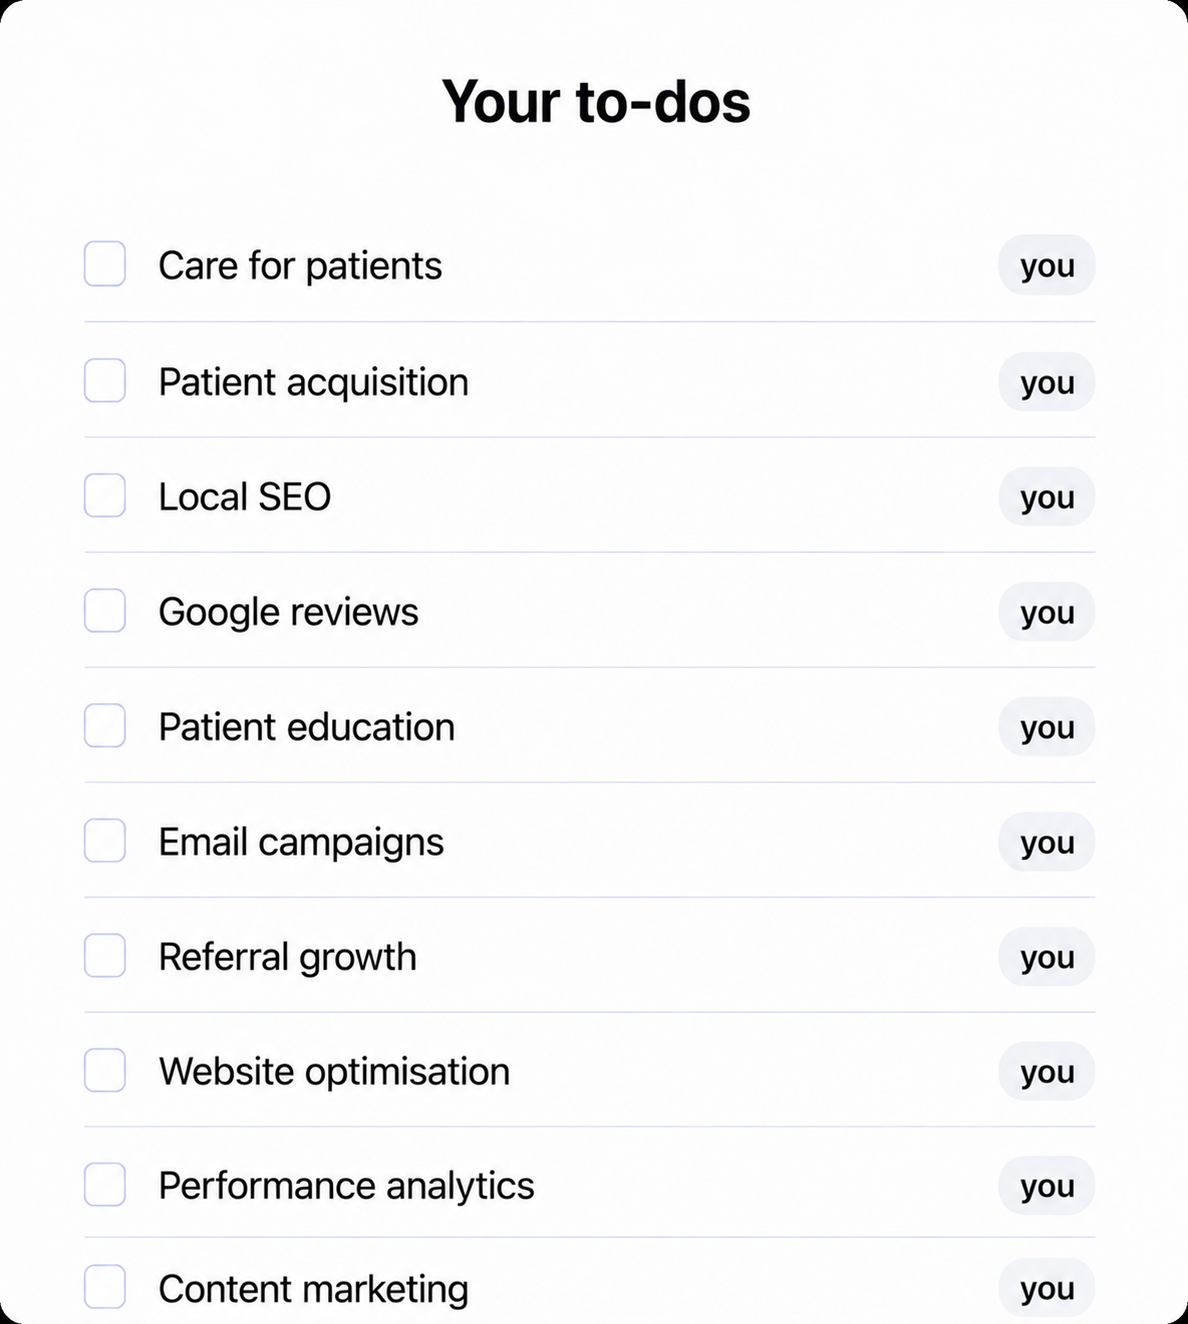Screen dimensions: 1188x1324
Task: Tick the Referral growth checkbox
Action: 105,956
